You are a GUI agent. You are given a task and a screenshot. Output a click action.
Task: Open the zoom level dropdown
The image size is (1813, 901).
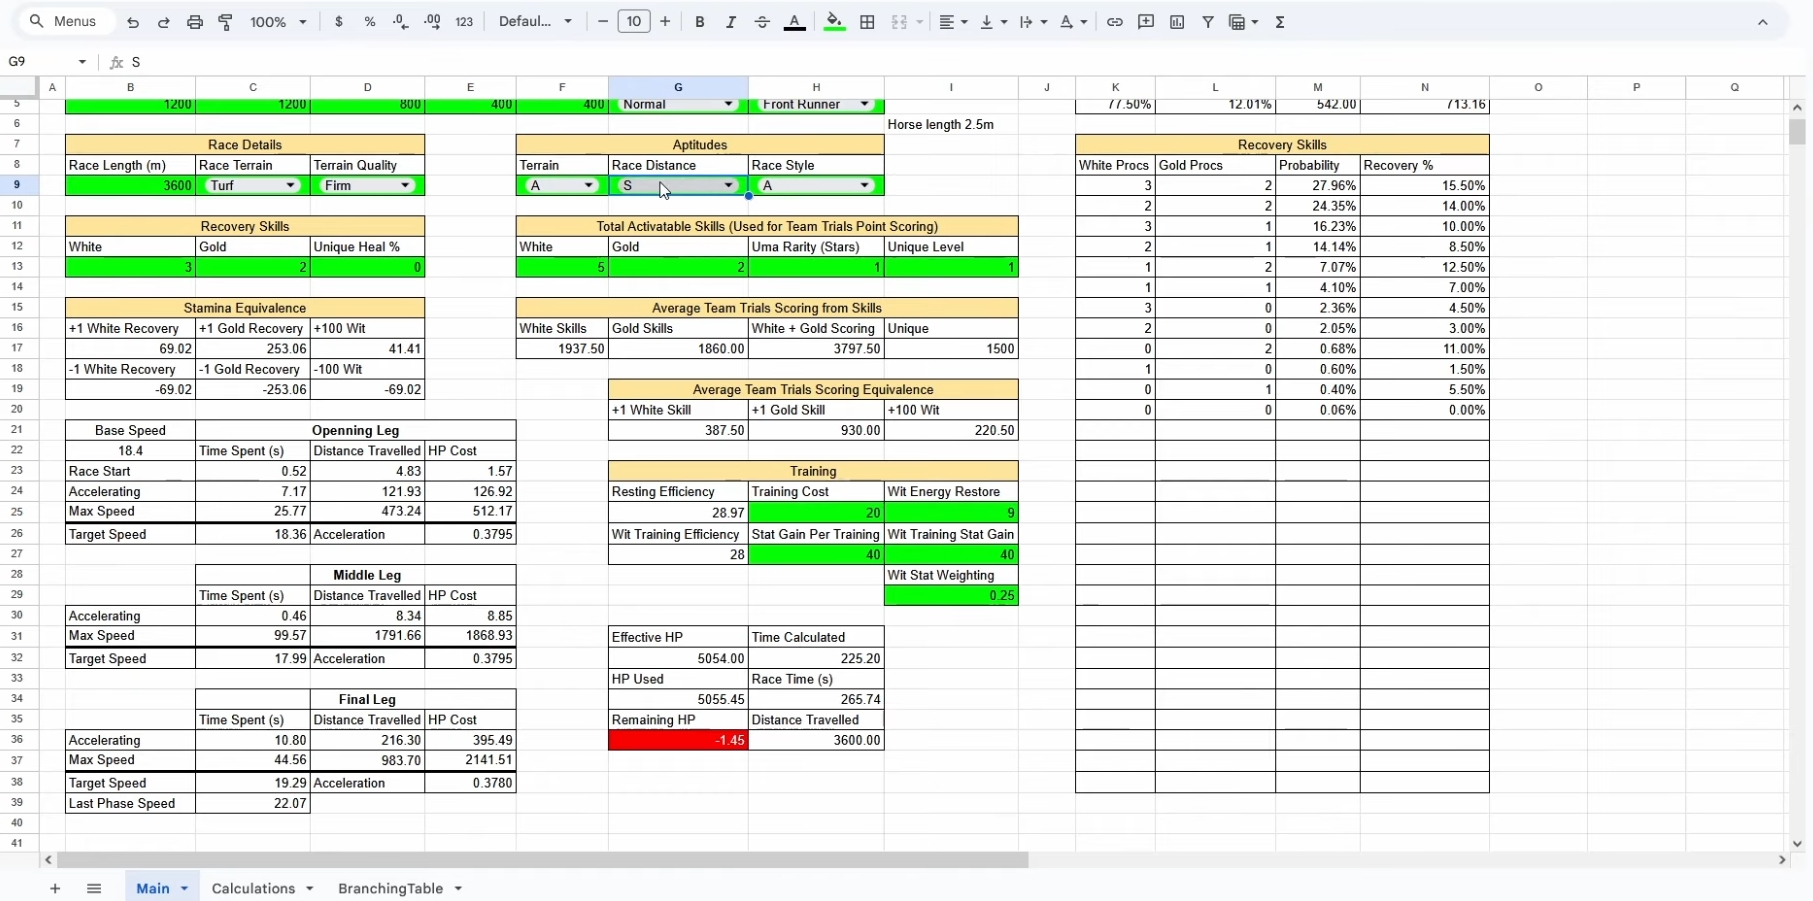279,22
